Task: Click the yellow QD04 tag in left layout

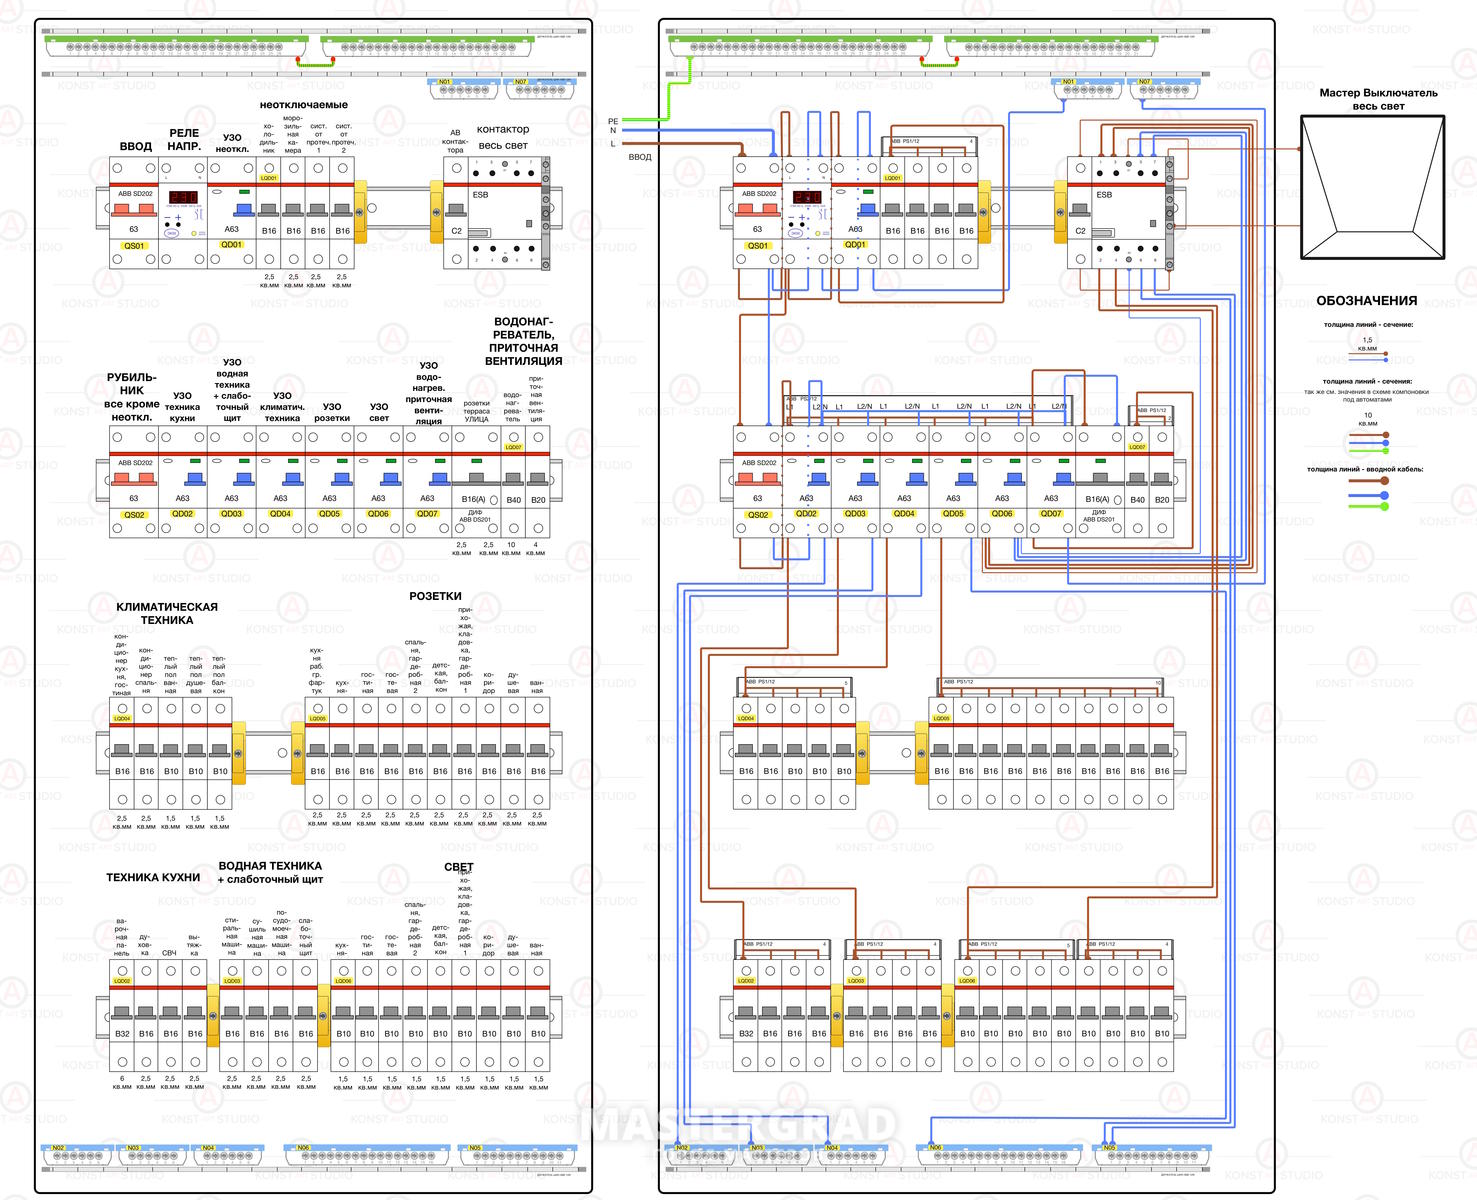Action: tap(280, 514)
